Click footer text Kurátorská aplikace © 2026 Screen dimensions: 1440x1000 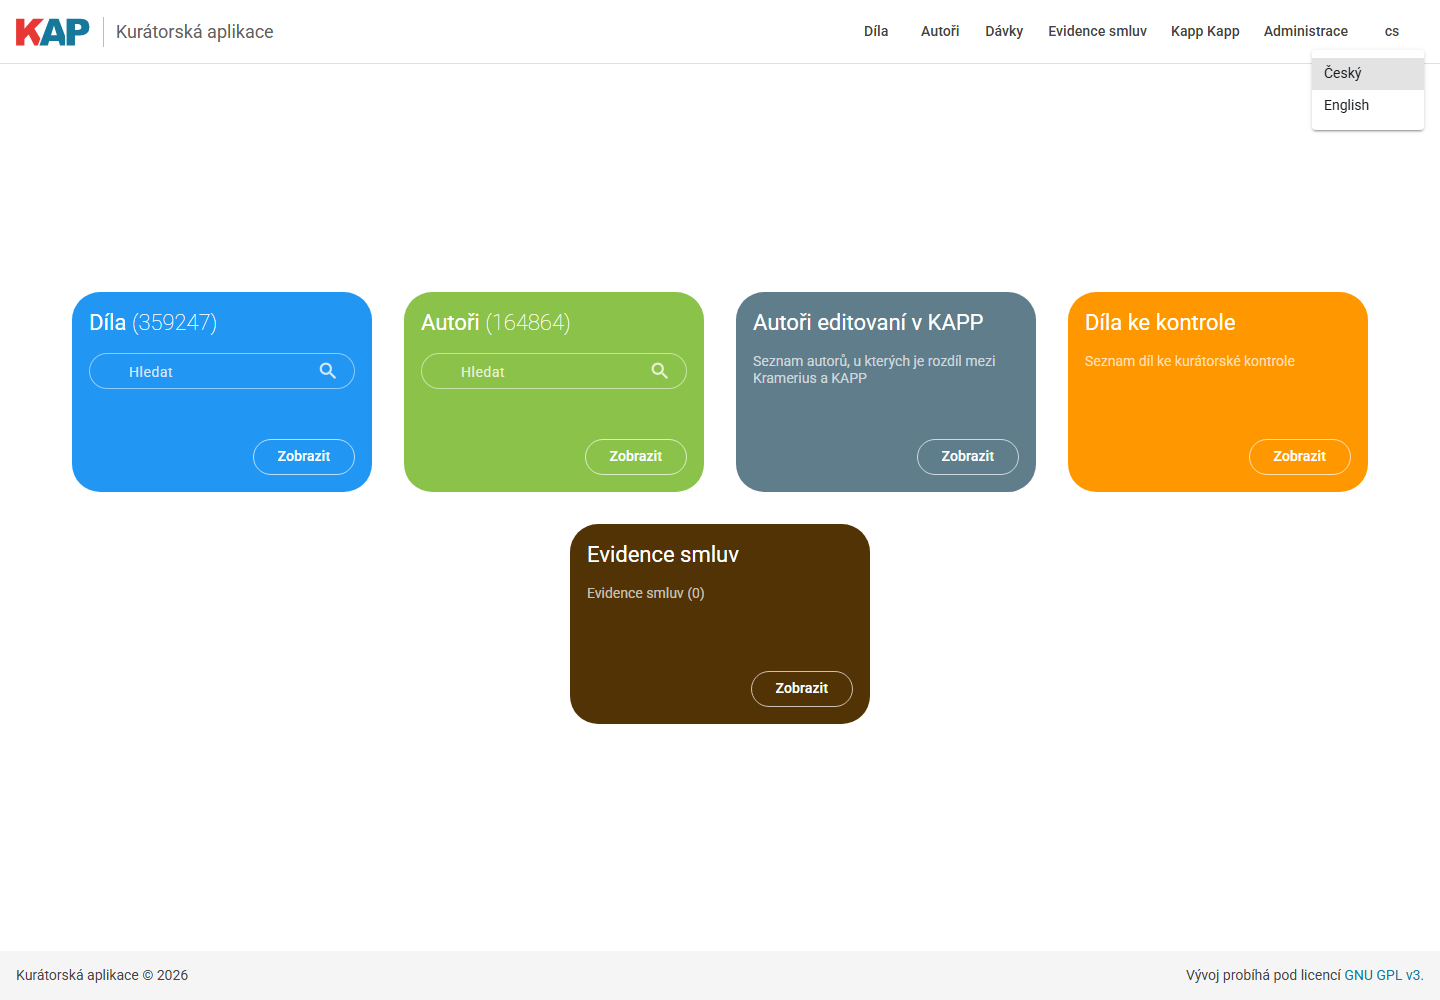click(x=102, y=975)
